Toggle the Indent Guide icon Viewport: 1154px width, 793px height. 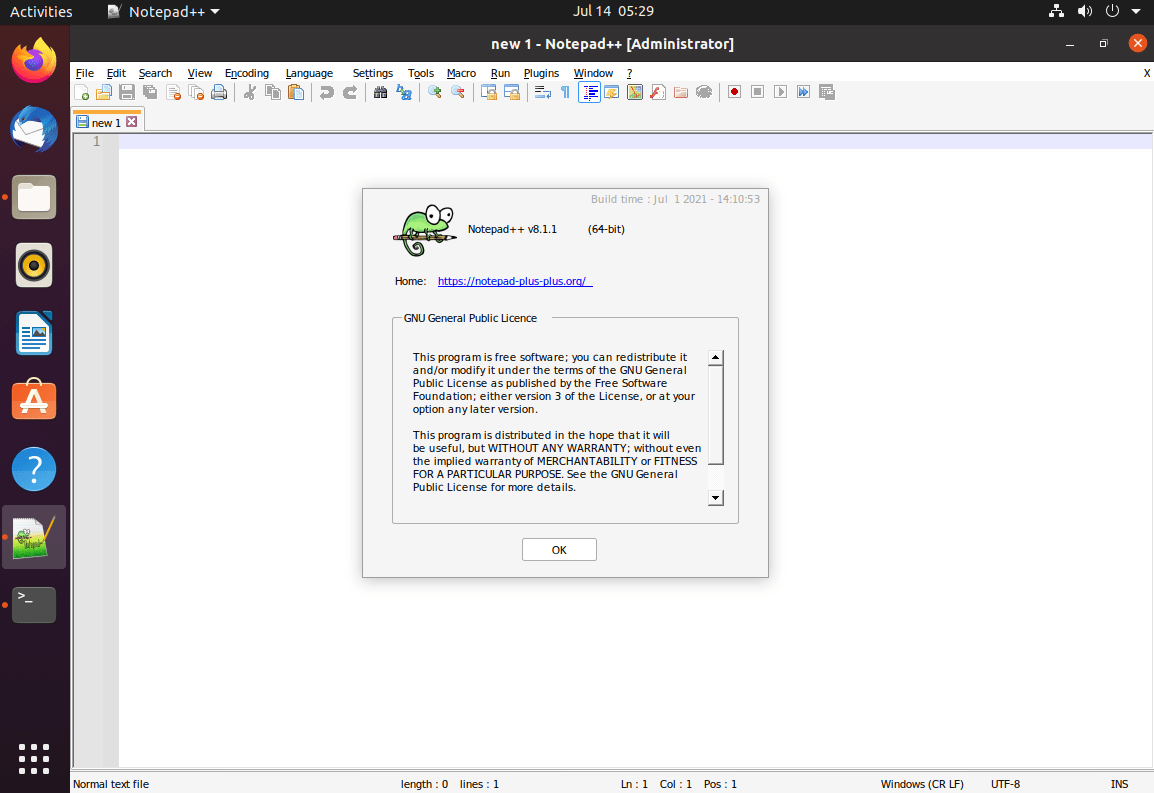(x=590, y=92)
